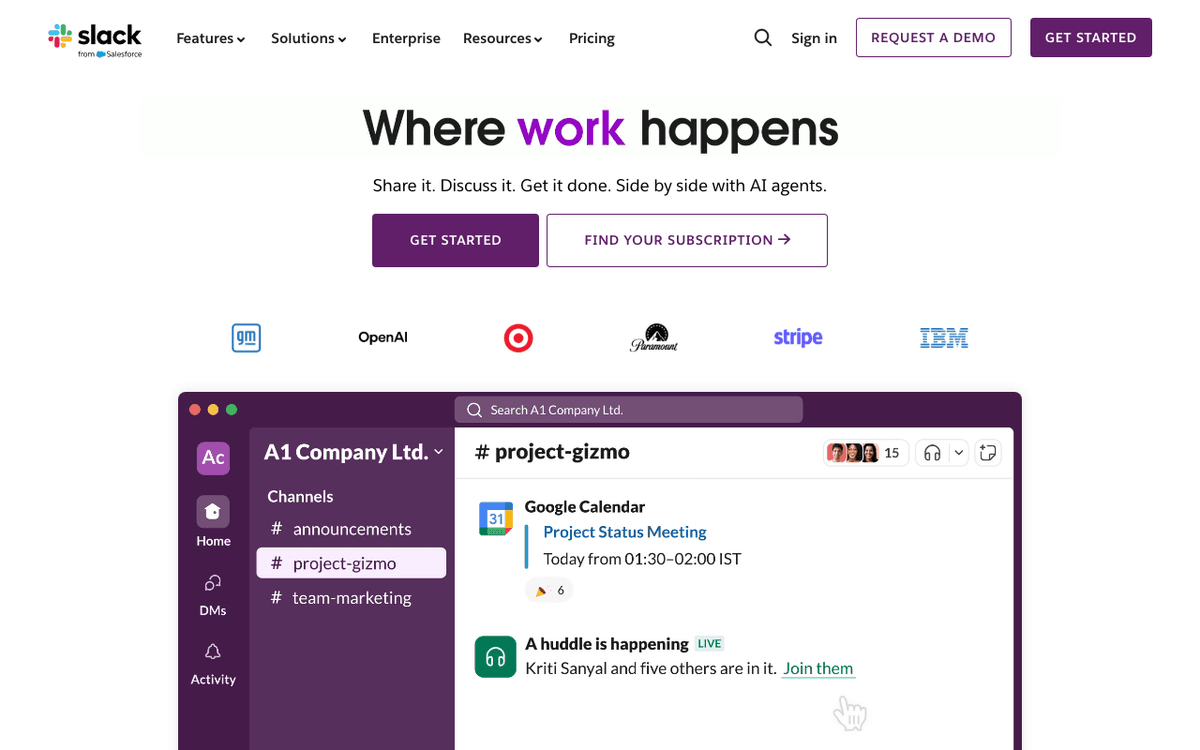Open the Activity bell icon
Screen dimensions: 1200x750
[x=213, y=651]
